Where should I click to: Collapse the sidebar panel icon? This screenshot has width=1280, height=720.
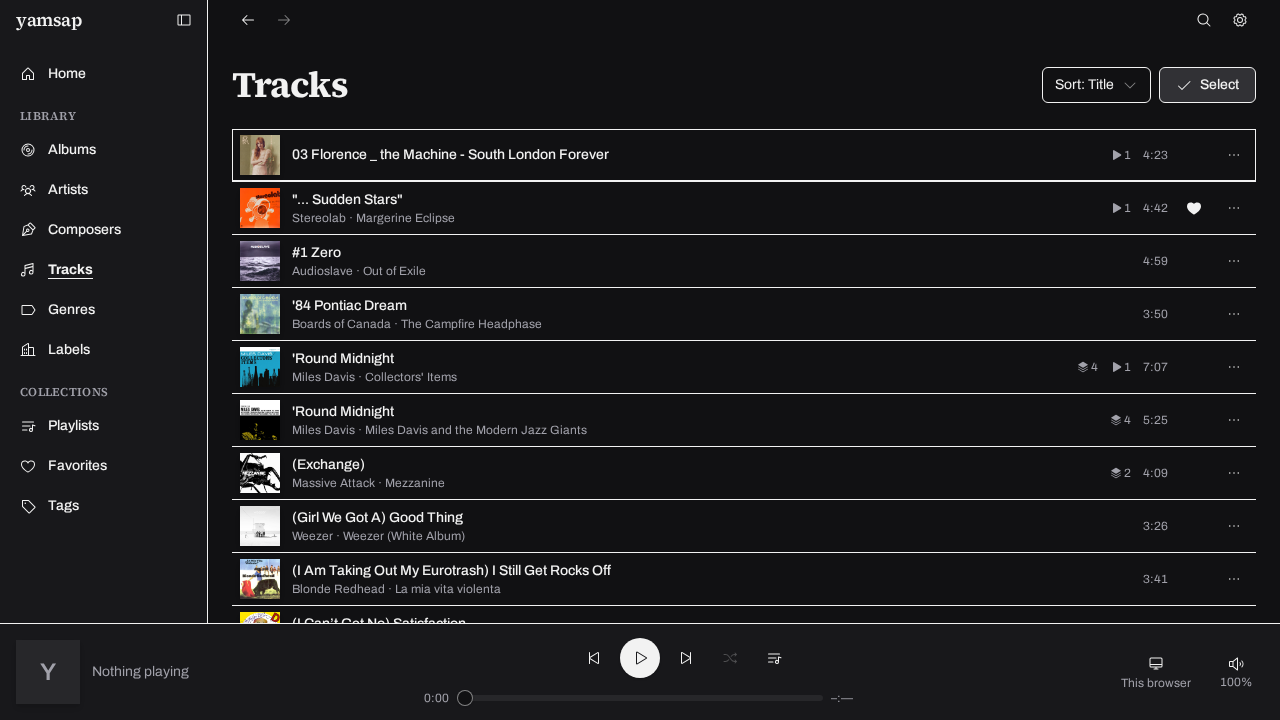[184, 20]
